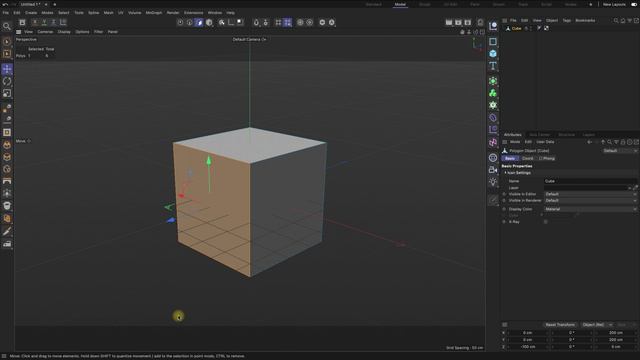Open Edit Render Settings icon

tap(468, 22)
